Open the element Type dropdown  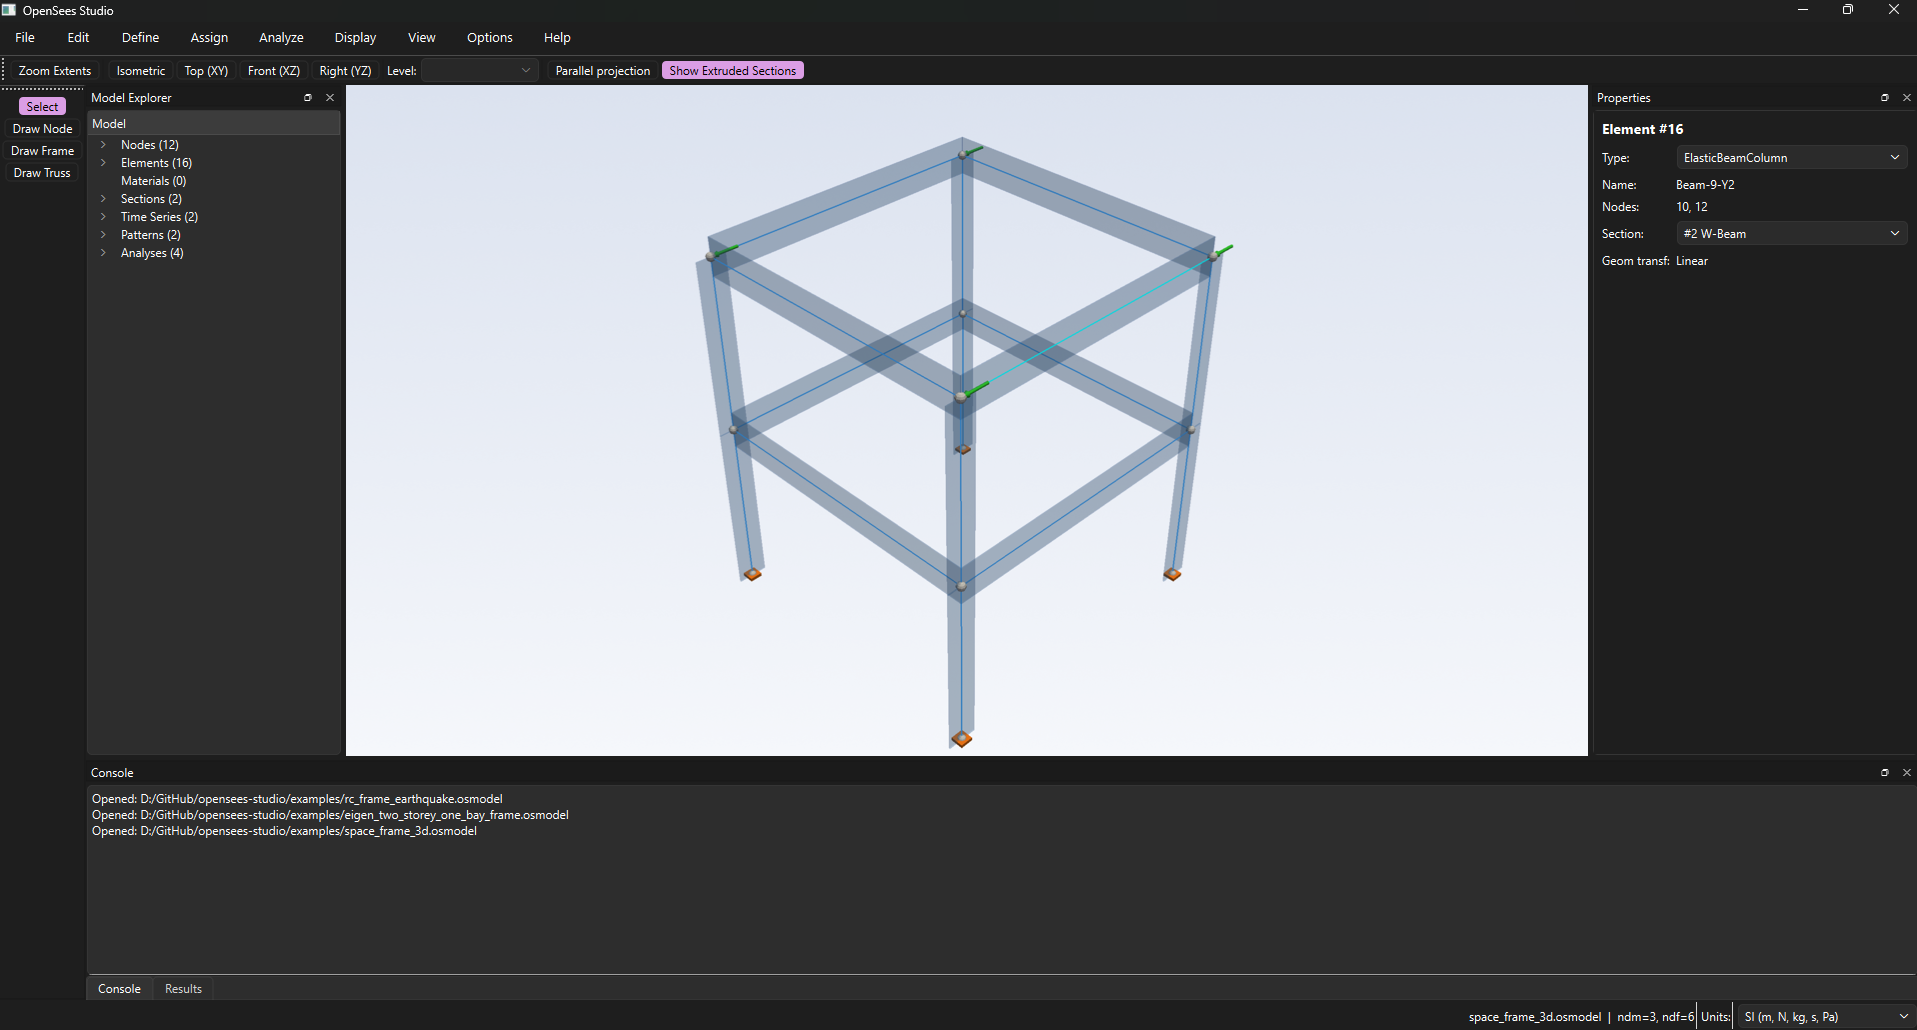[x=1791, y=158]
